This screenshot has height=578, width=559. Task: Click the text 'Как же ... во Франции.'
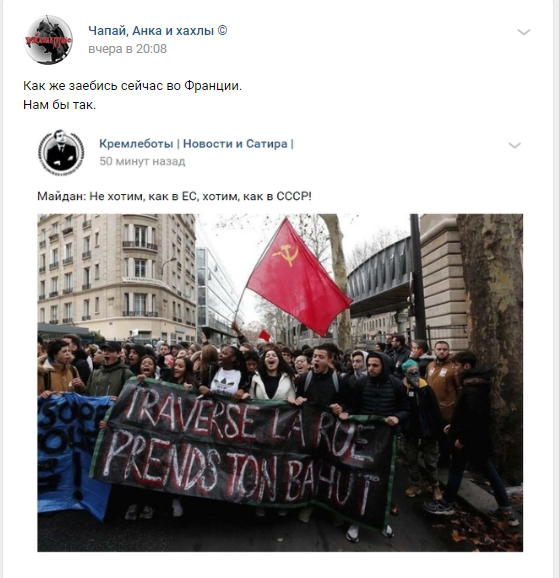click(132, 86)
